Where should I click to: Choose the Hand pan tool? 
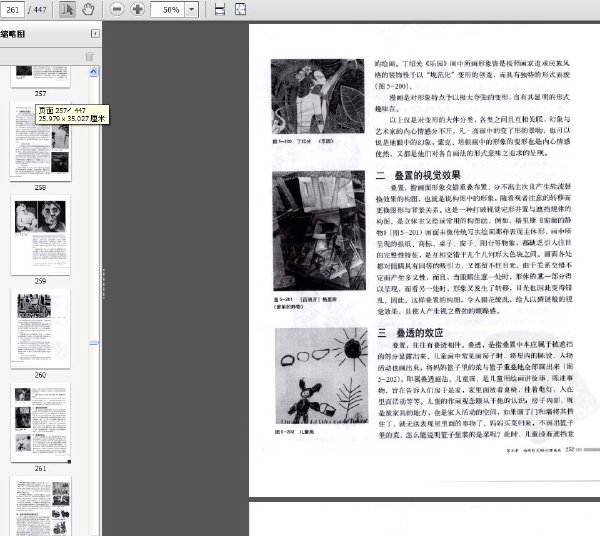point(88,9)
